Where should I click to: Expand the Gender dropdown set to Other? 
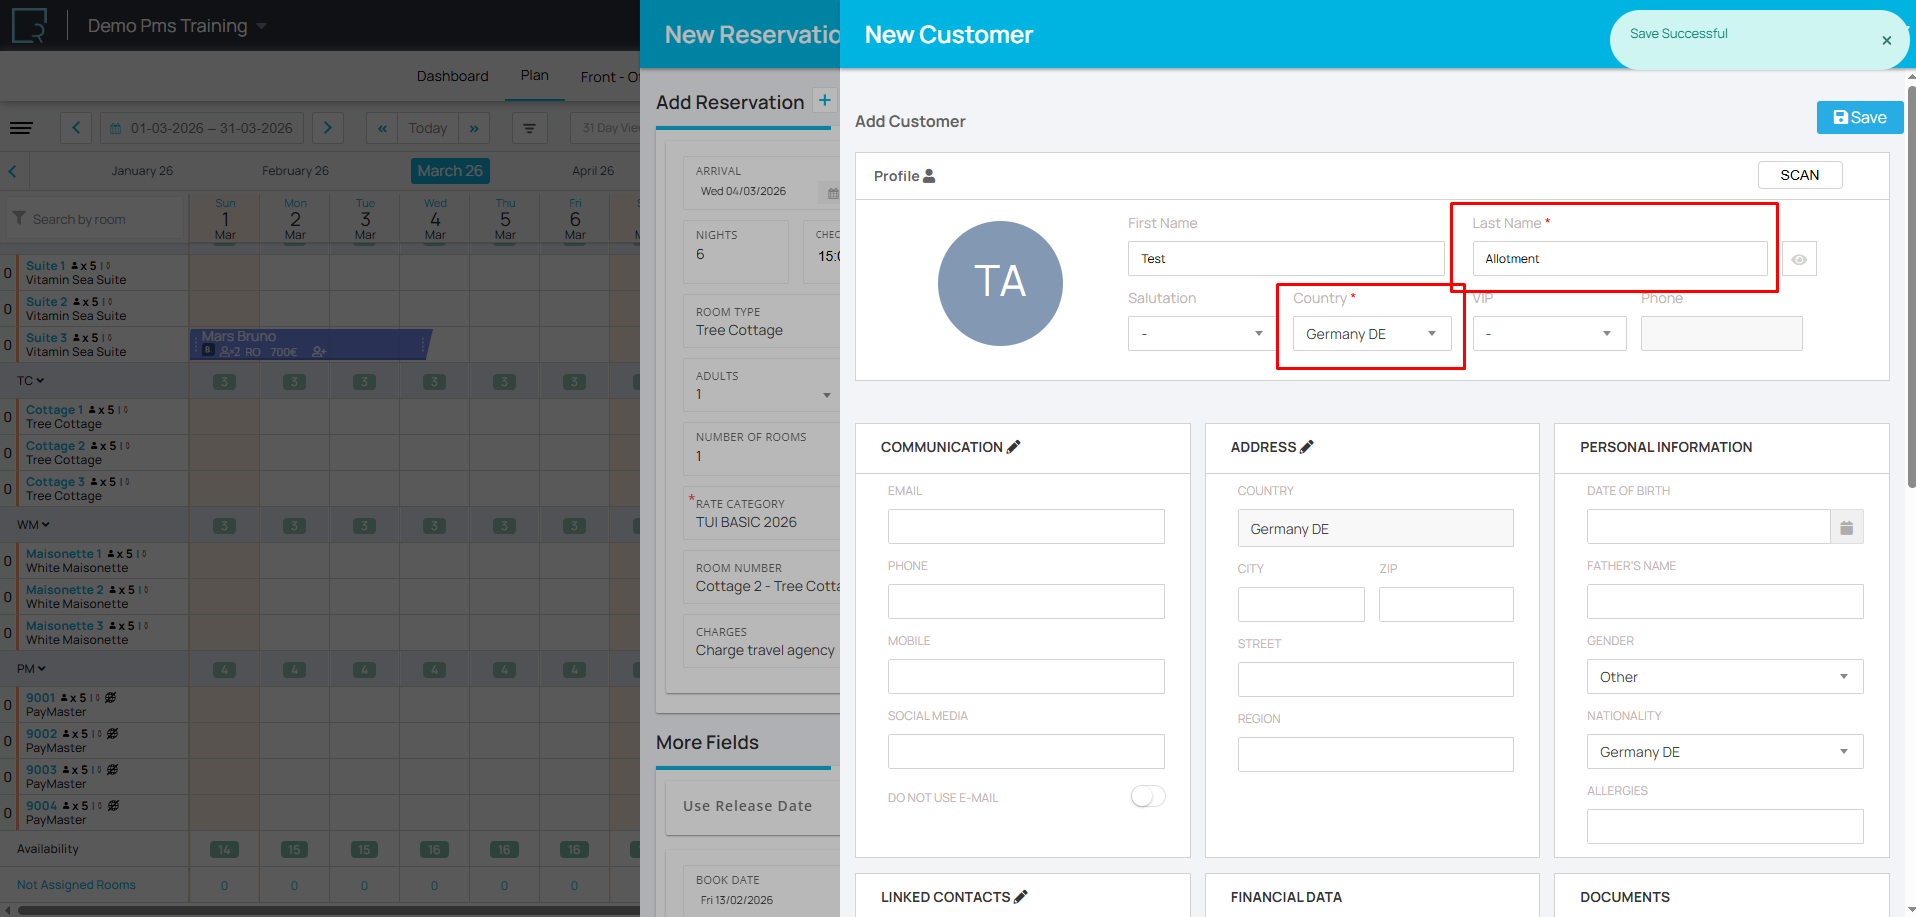(1724, 677)
